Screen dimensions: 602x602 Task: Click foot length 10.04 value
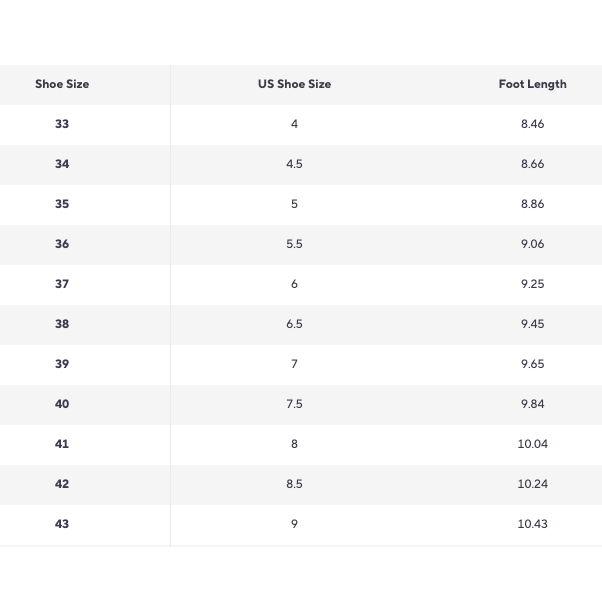(532, 444)
